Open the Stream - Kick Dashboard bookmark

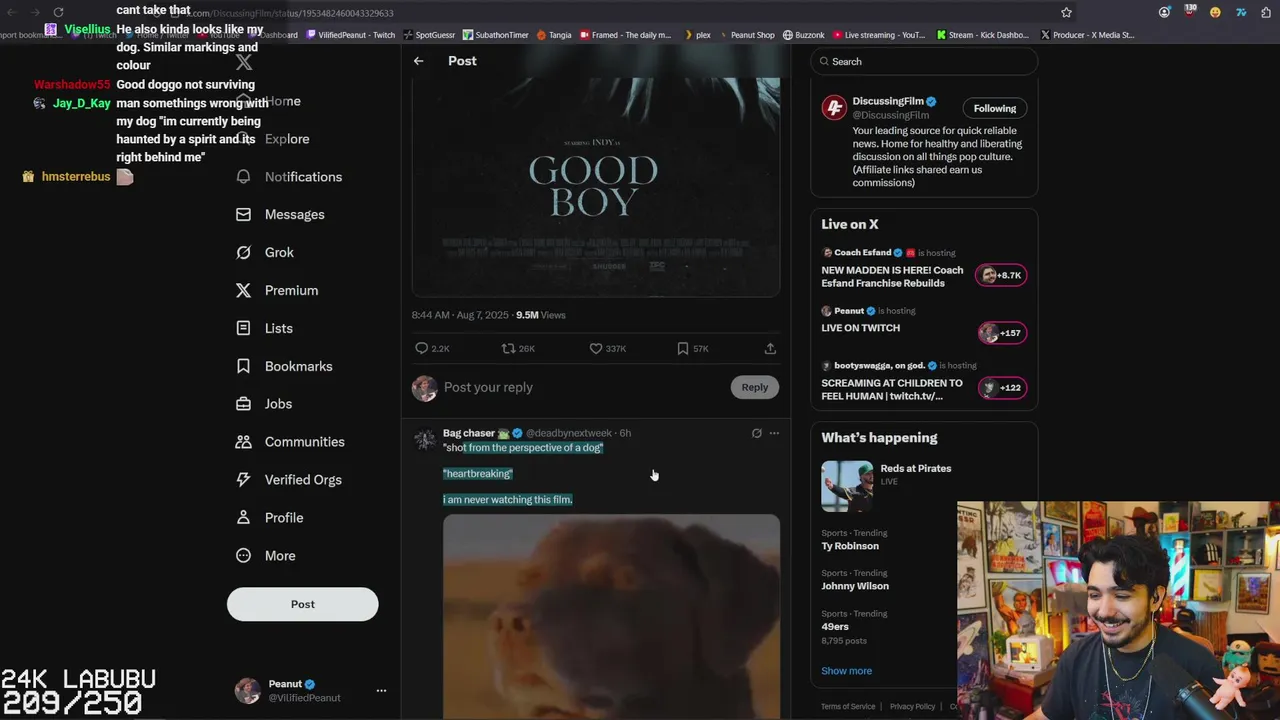pos(982,35)
